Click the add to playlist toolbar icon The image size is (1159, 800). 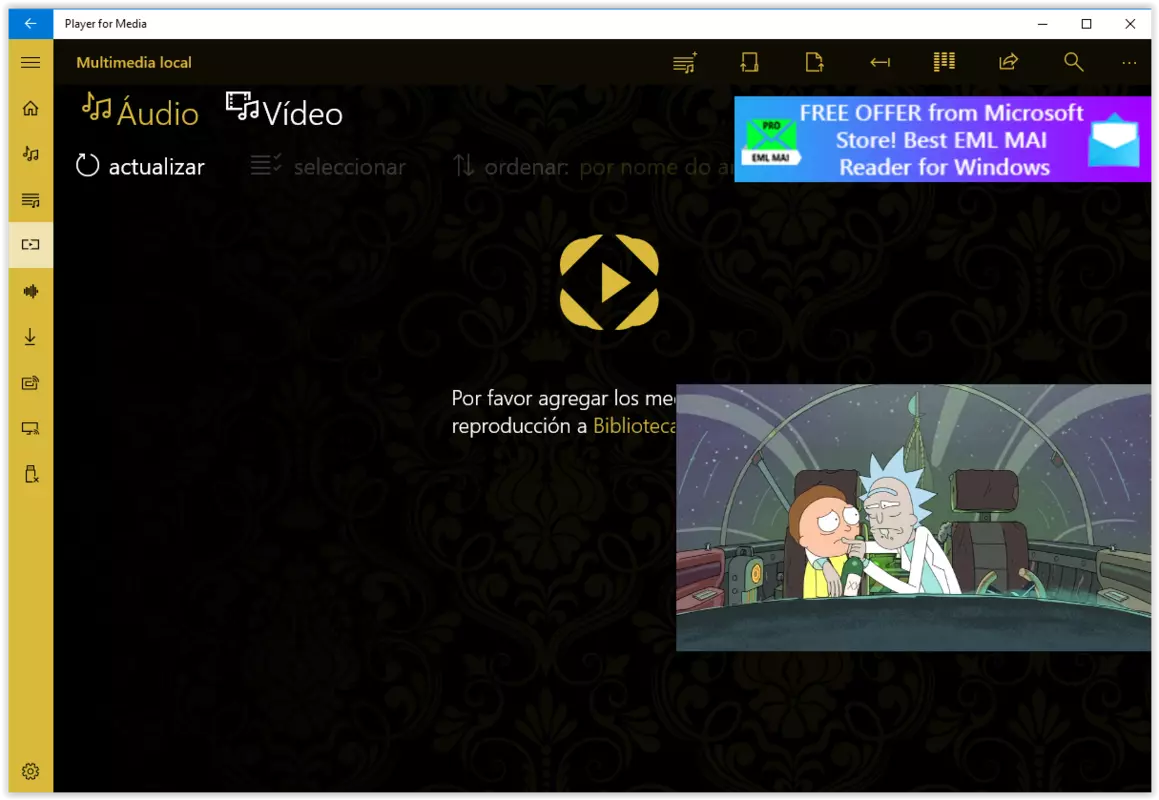click(685, 63)
